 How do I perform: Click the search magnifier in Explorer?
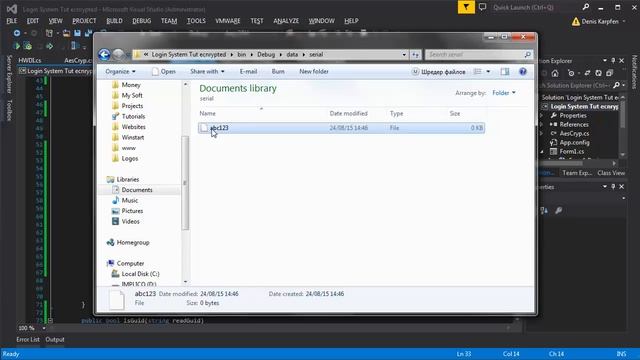527,54
